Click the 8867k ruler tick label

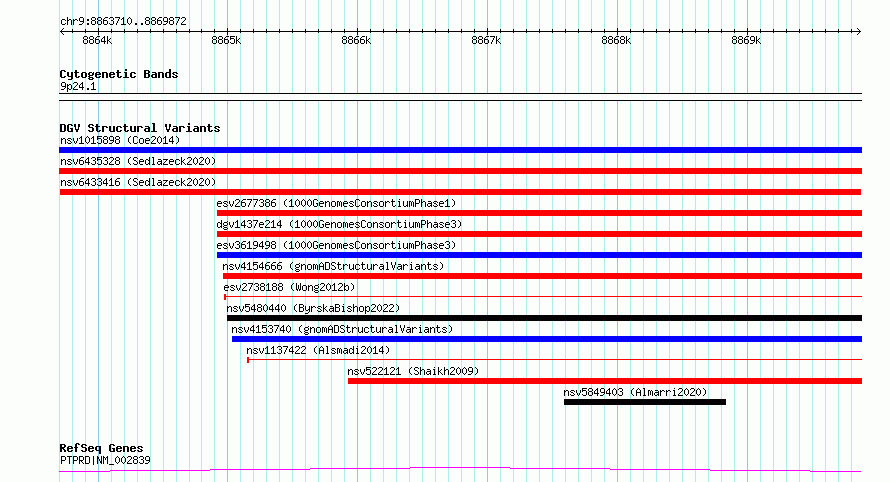coord(486,40)
